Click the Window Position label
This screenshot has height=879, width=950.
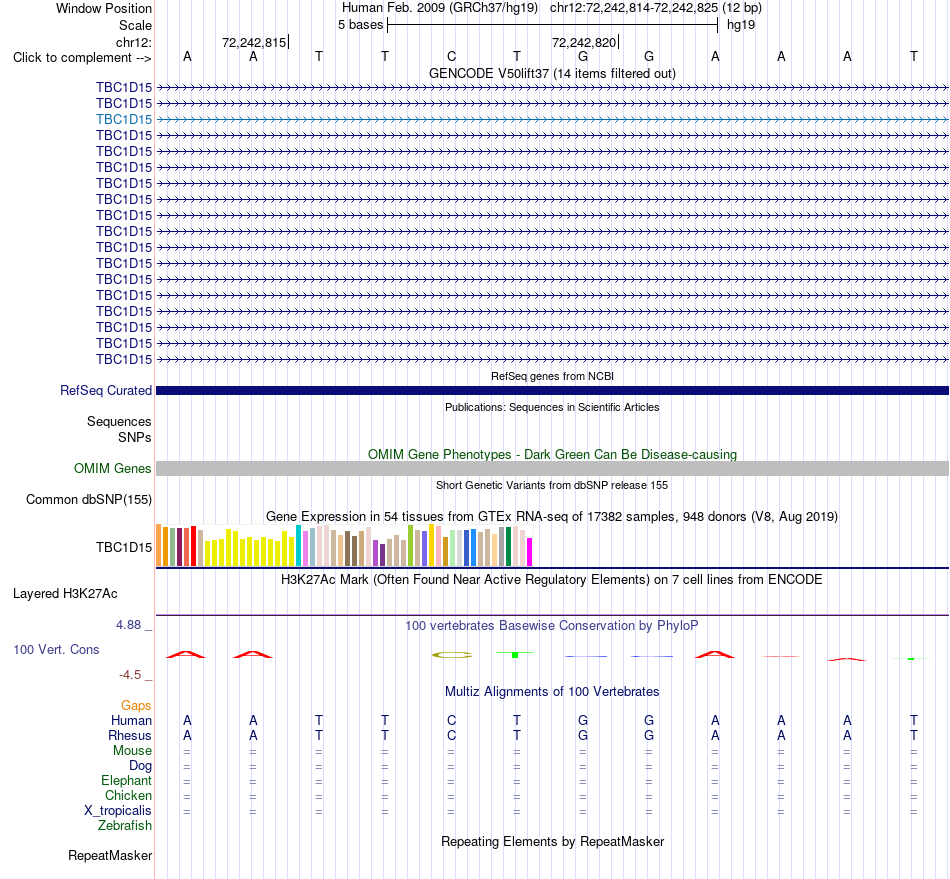point(104,8)
